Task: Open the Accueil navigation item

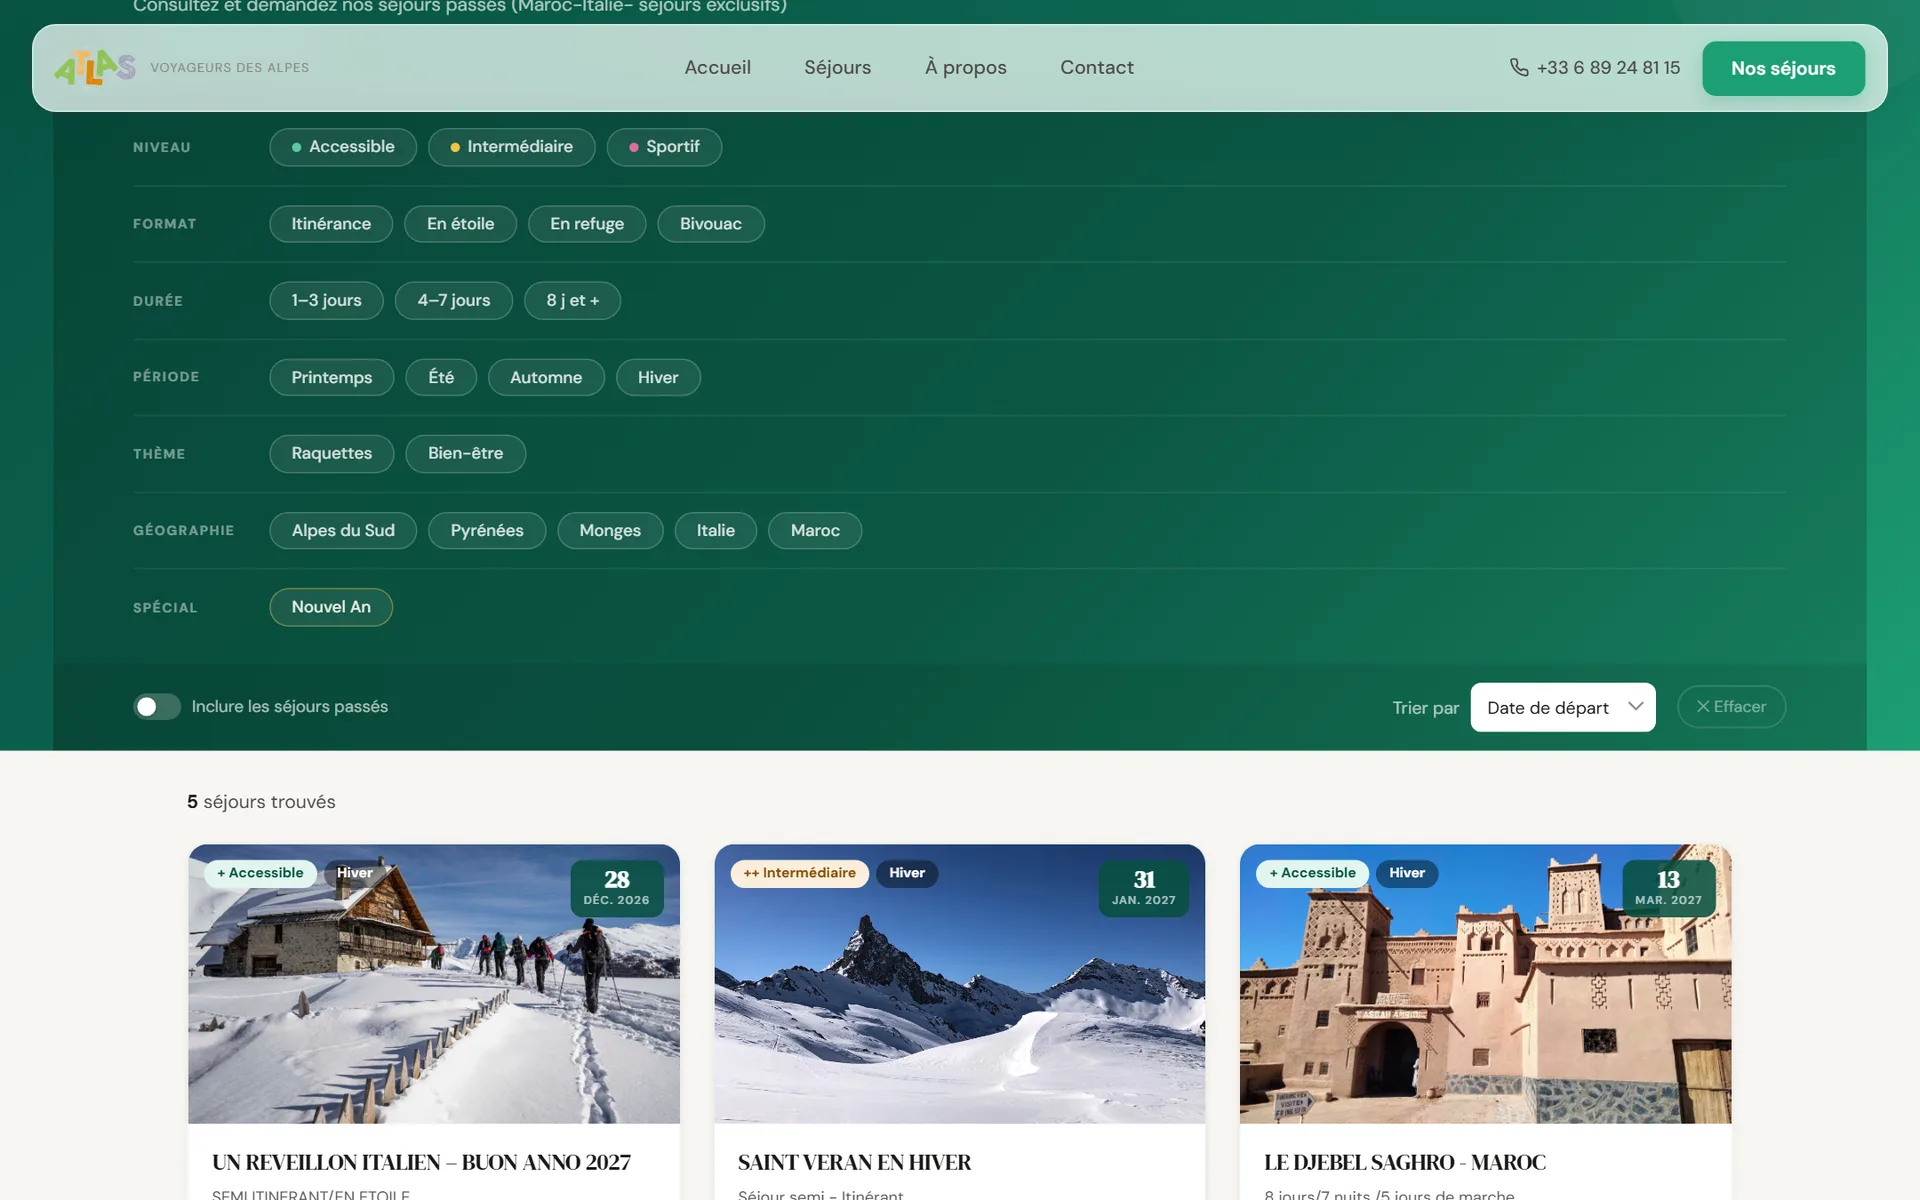Action: (717, 68)
